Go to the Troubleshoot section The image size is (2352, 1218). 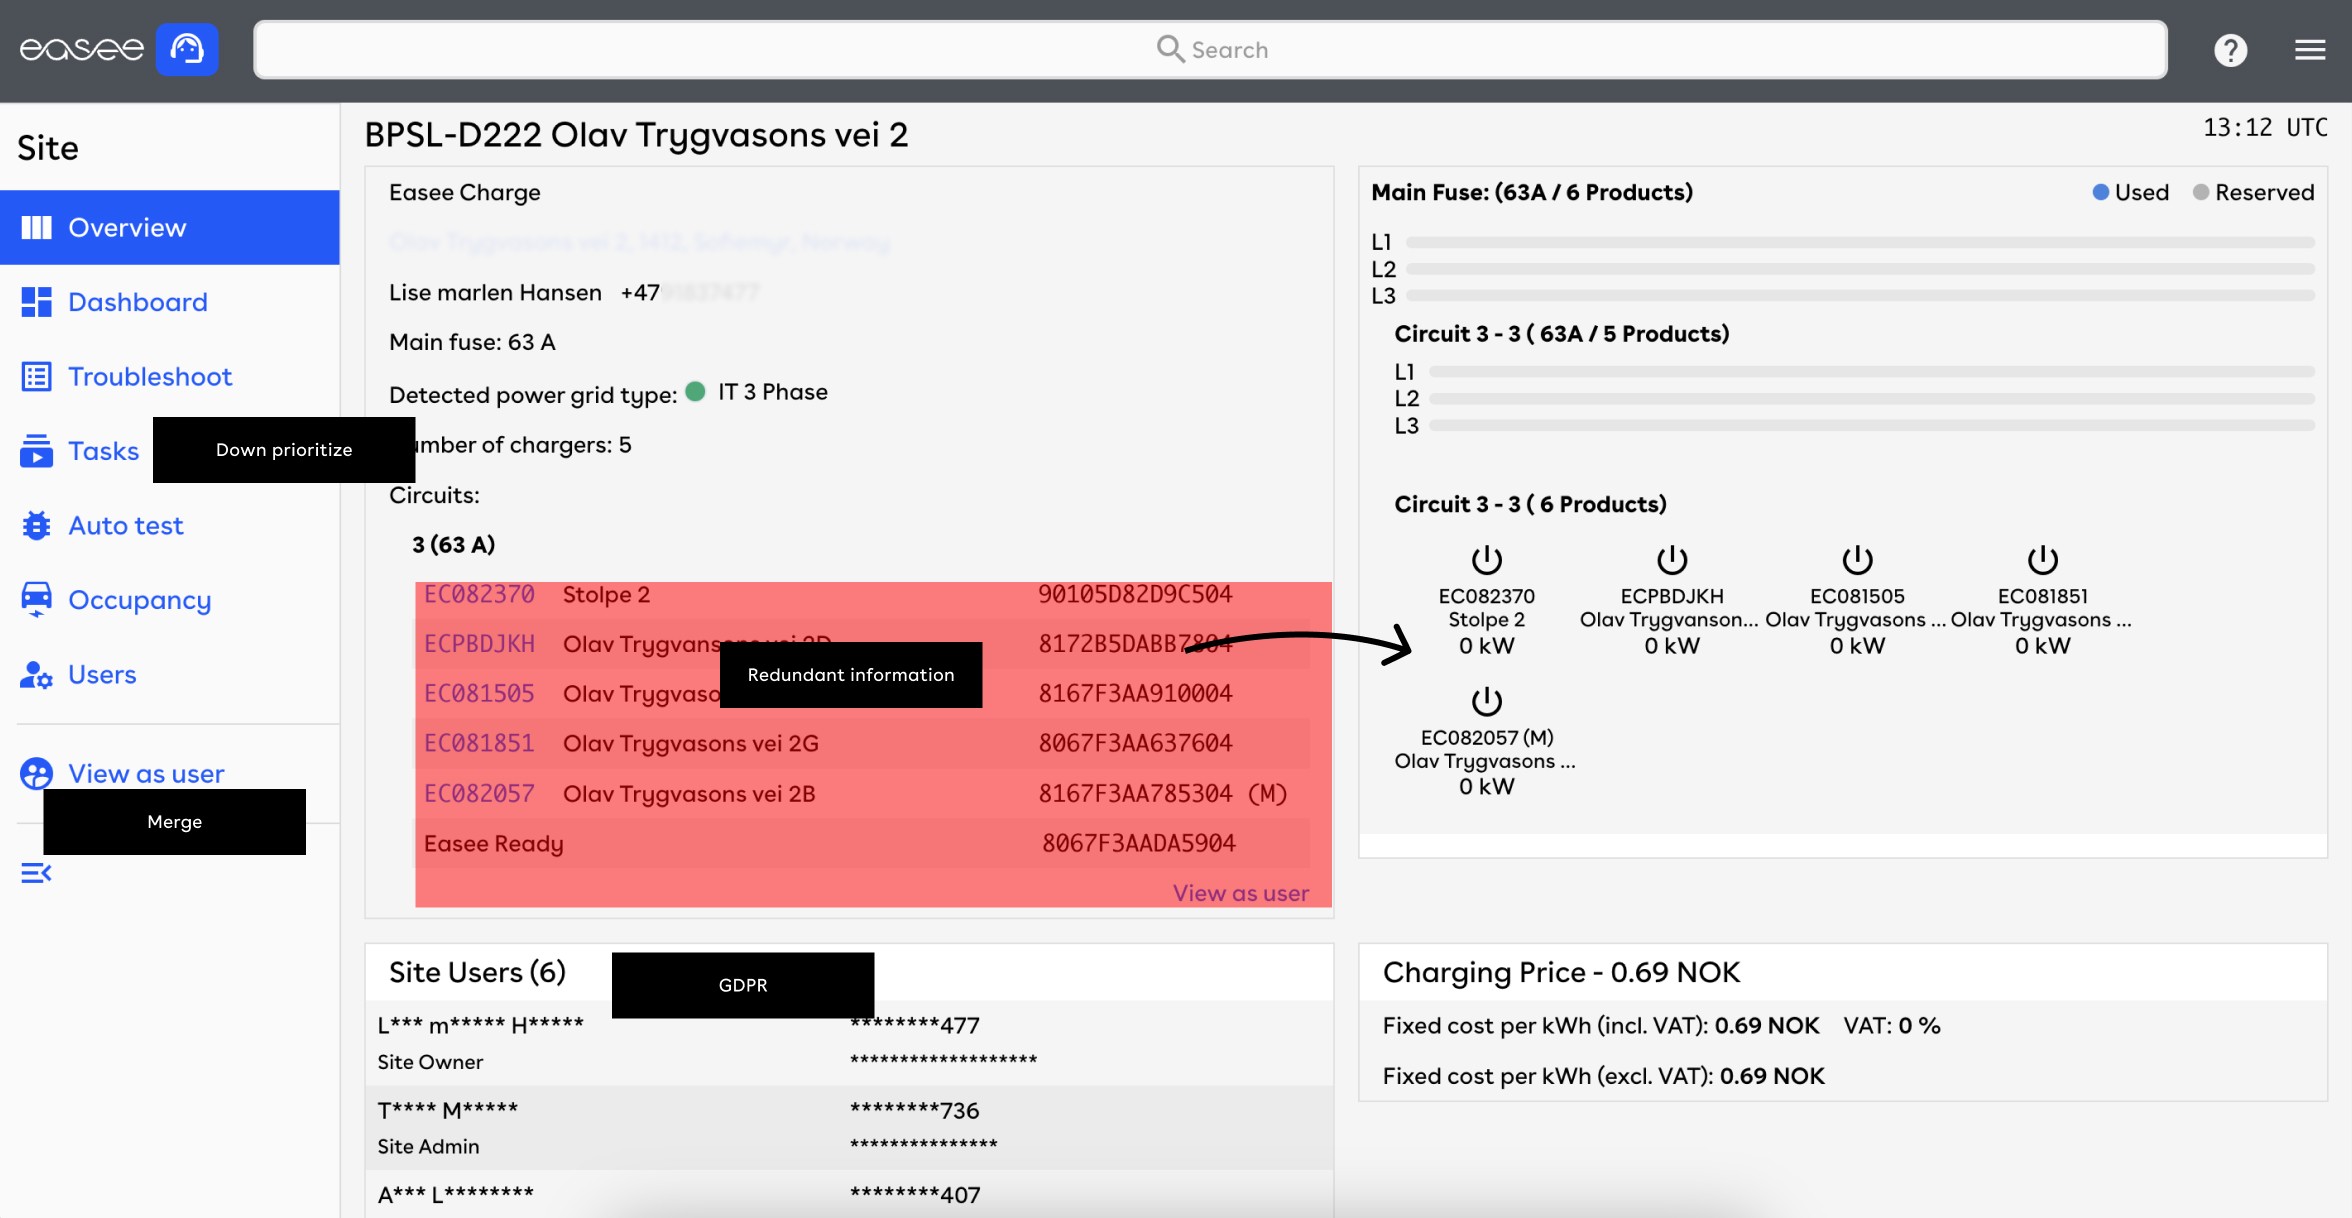click(149, 377)
